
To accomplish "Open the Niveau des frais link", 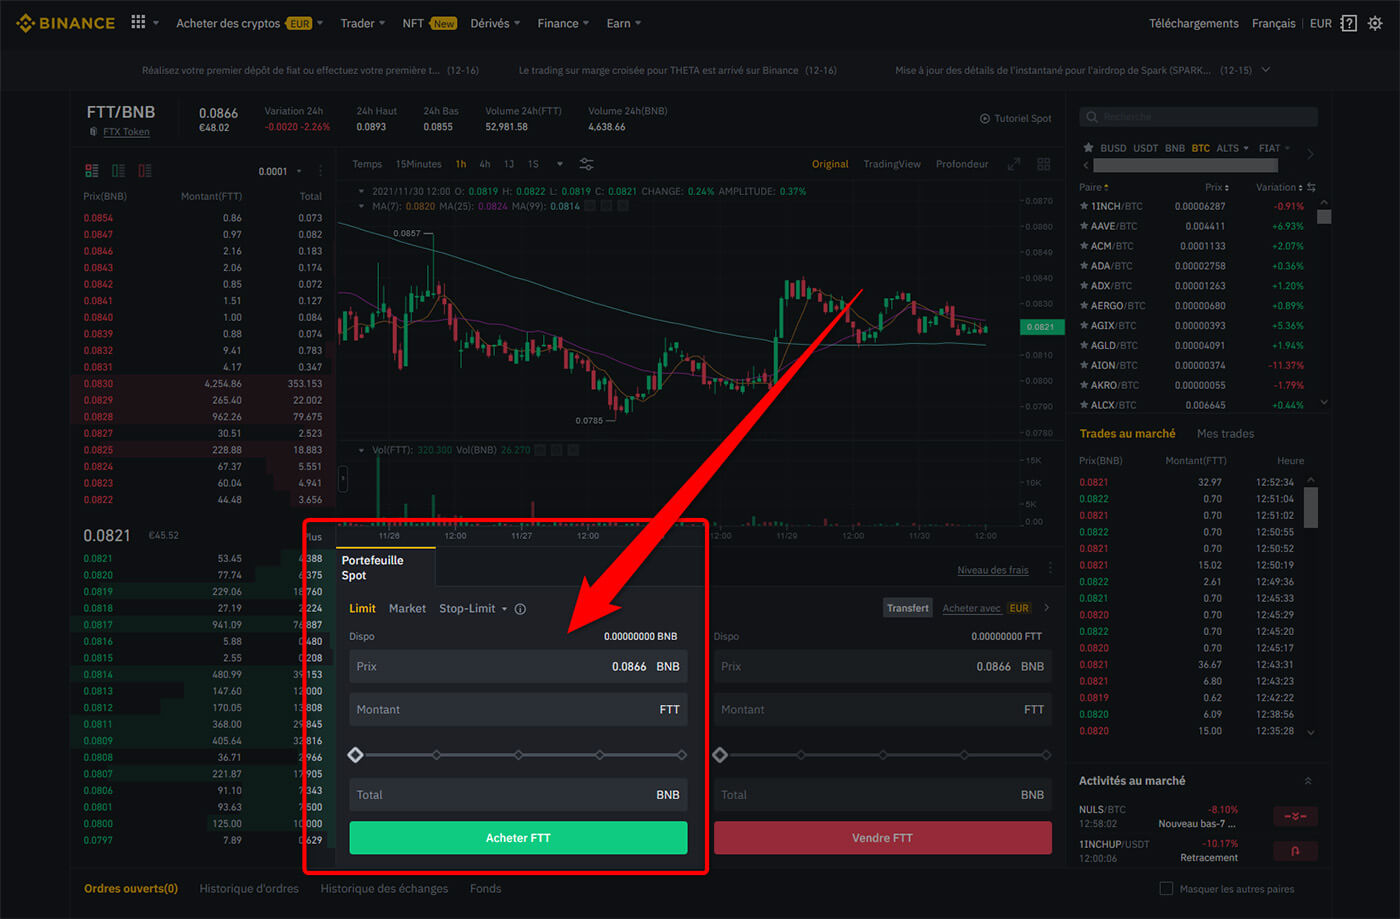I will point(992,570).
